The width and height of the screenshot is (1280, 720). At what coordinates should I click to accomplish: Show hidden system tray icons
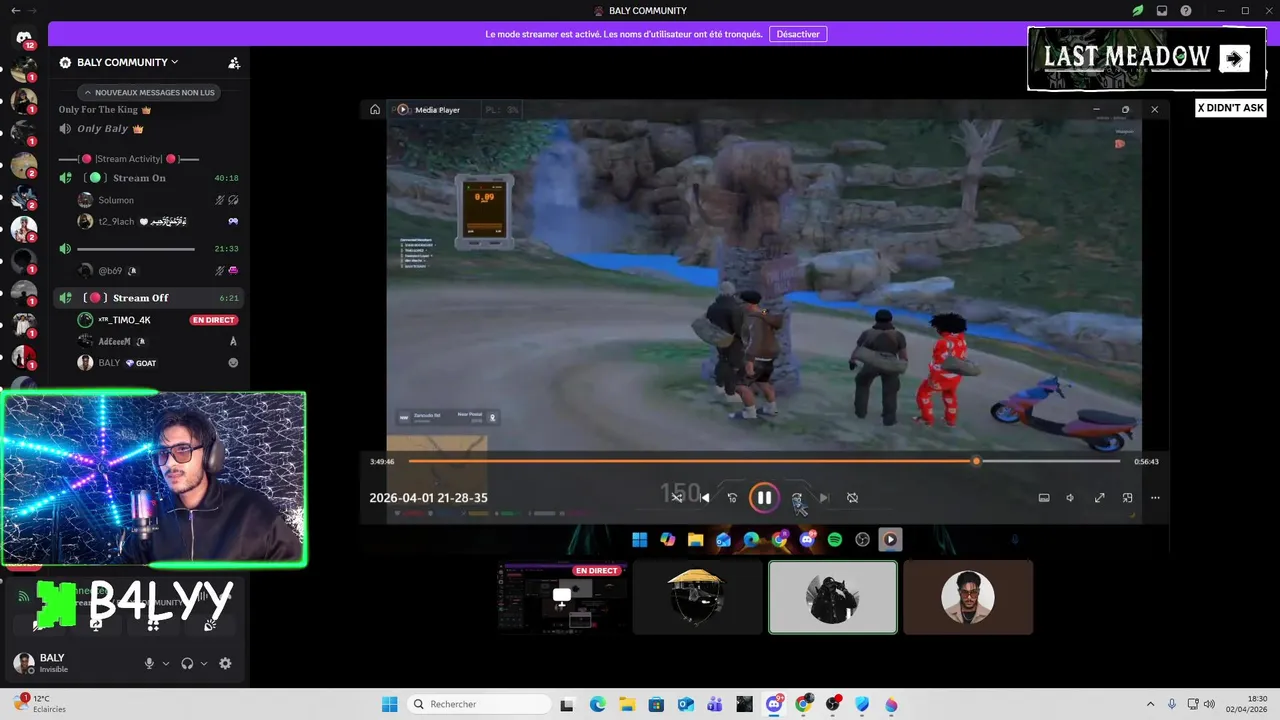pyautogui.click(x=1150, y=704)
